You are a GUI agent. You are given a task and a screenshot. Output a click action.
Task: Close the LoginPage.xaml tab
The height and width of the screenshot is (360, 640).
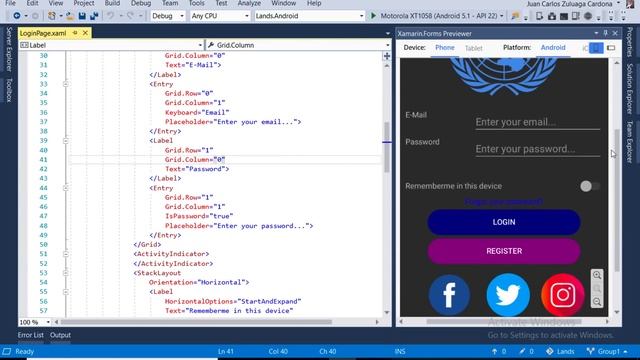(85, 33)
